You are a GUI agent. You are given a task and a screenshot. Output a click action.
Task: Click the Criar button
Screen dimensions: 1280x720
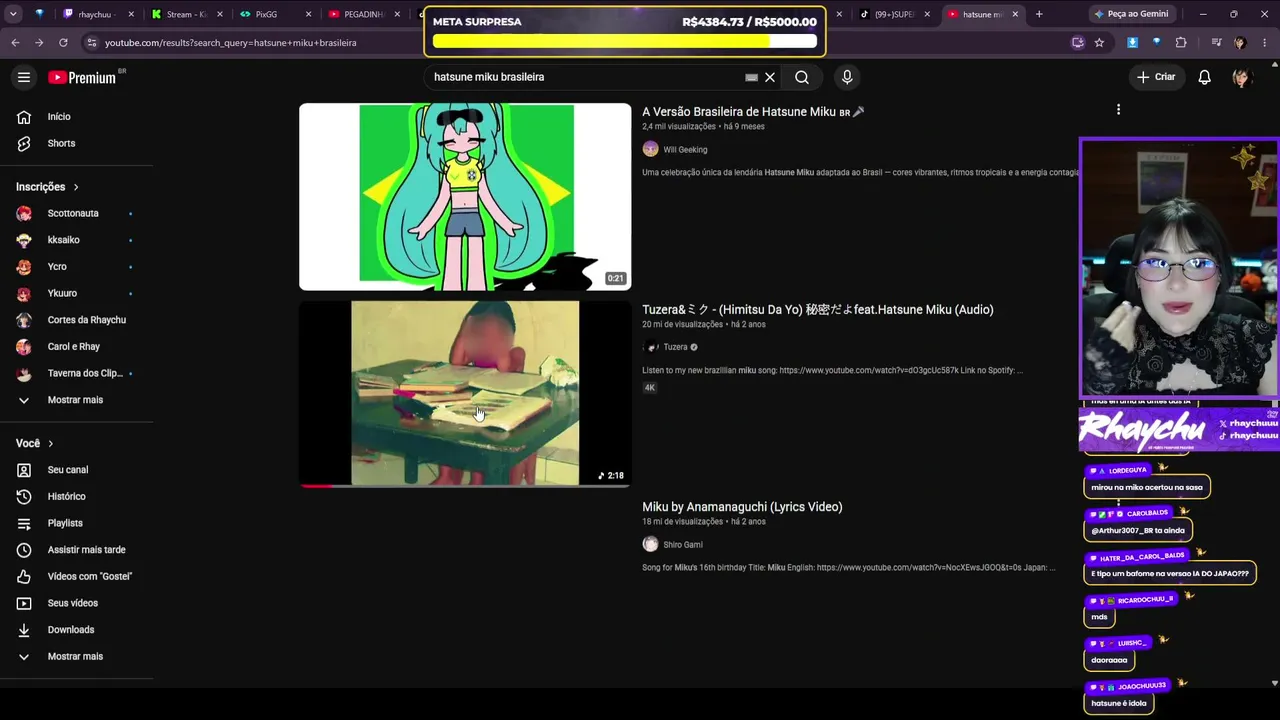click(1156, 77)
